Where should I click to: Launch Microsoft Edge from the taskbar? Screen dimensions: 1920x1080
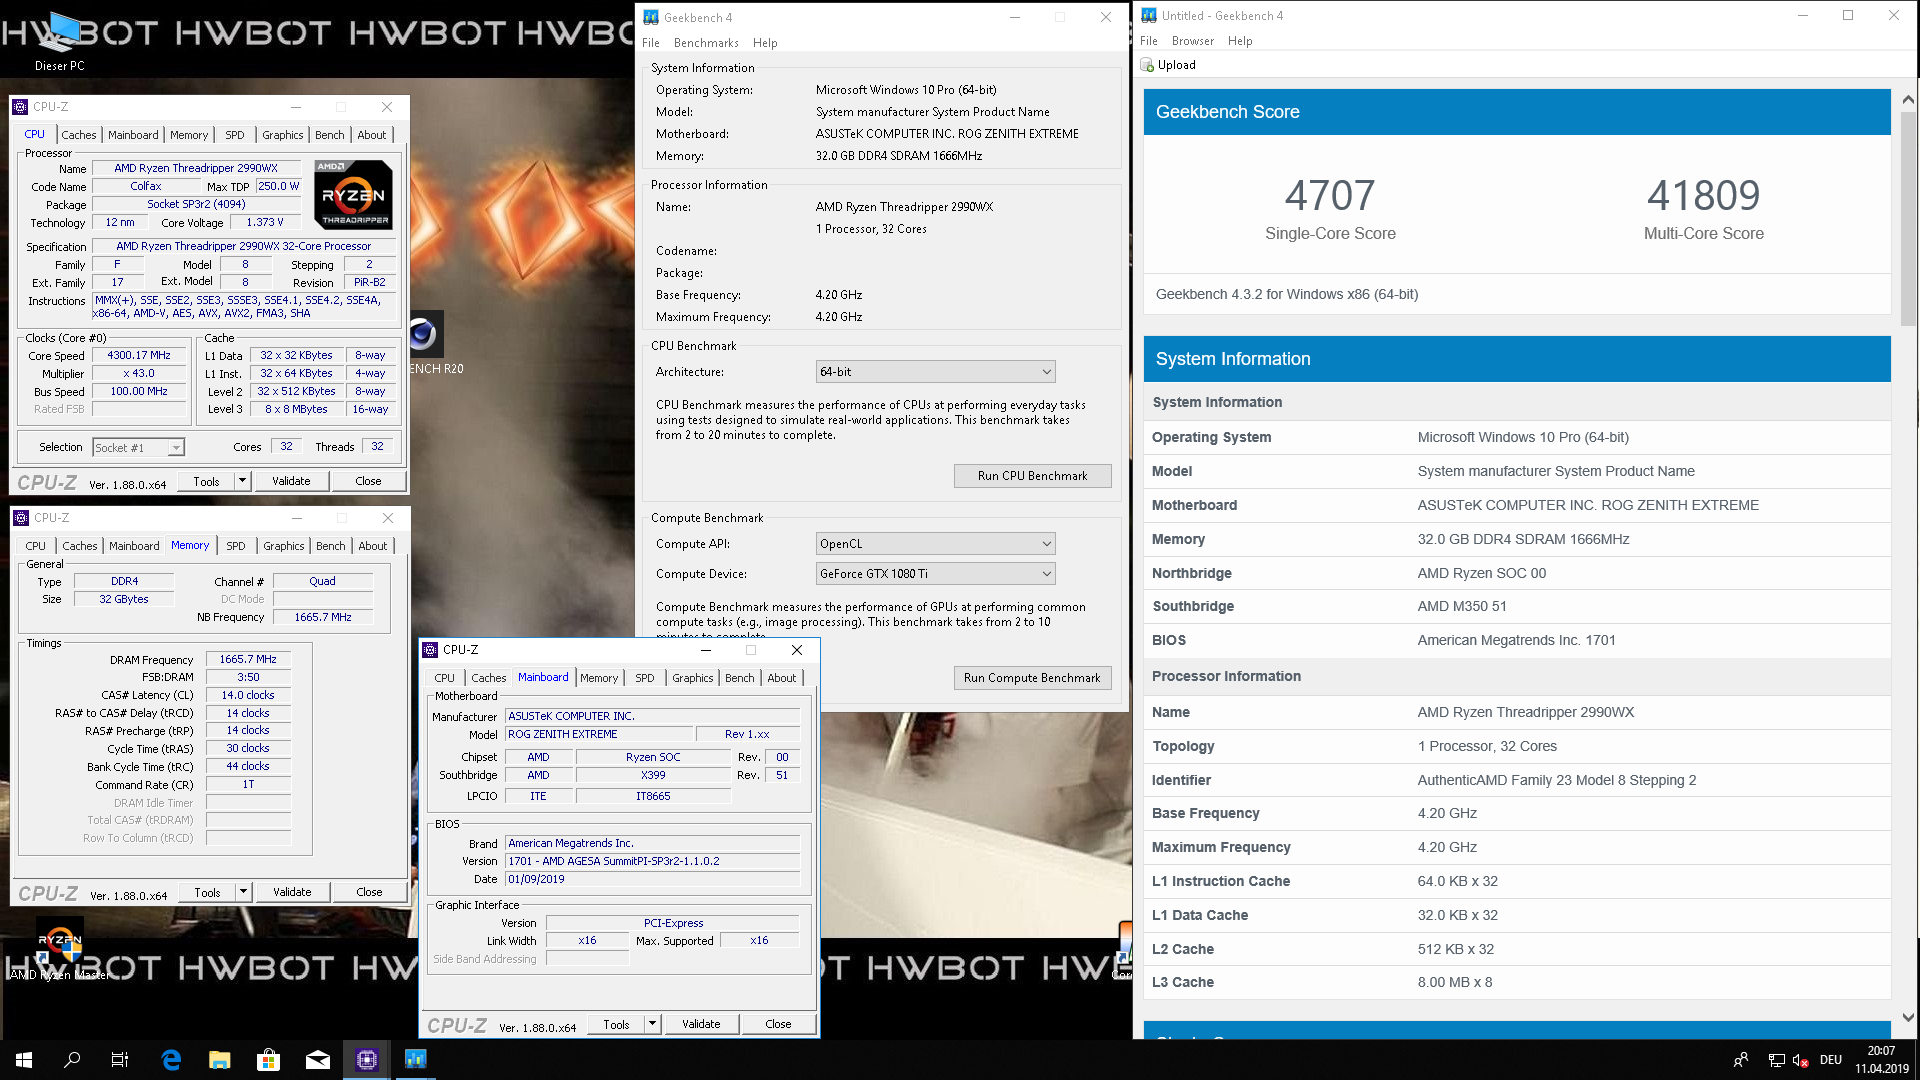pyautogui.click(x=171, y=1059)
